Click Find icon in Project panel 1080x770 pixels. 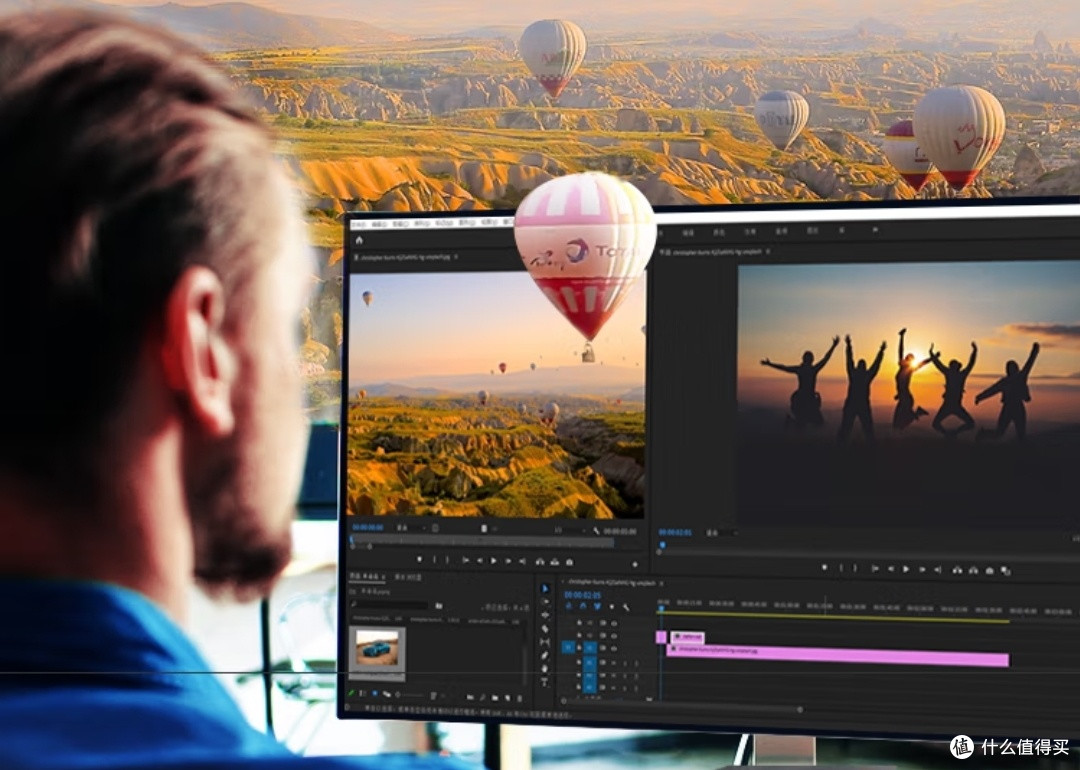pyautogui.click(x=482, y=698)
